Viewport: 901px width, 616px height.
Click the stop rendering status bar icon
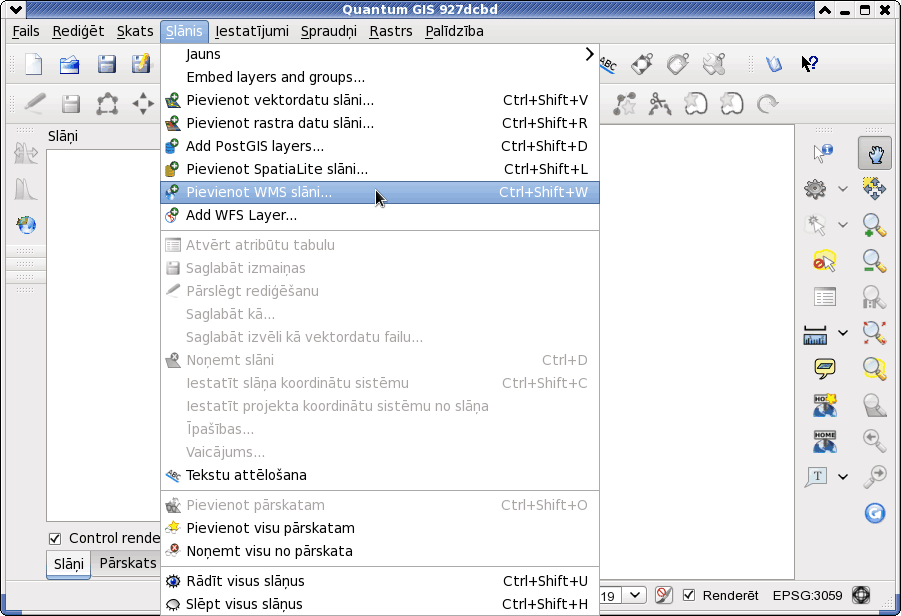pos(664,595)
